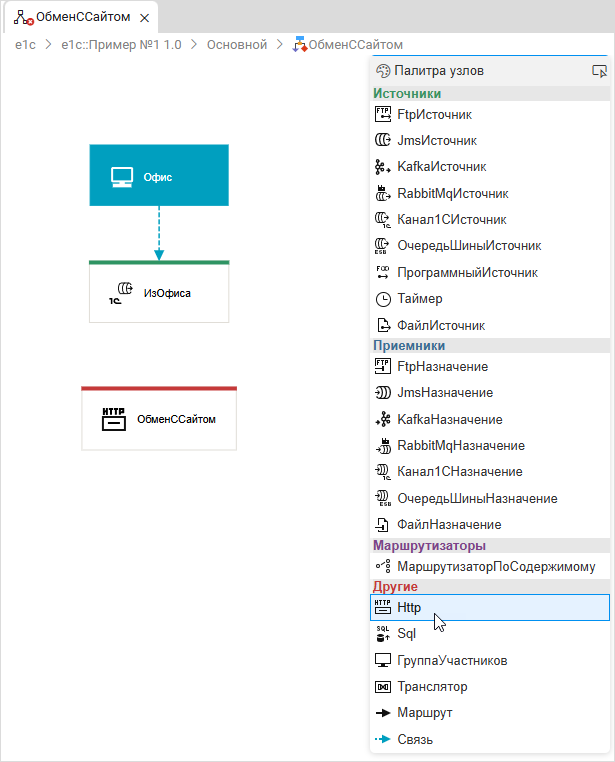Click the Палитра узлов palette icon
The image size is (615, 762).
[383, 71]
